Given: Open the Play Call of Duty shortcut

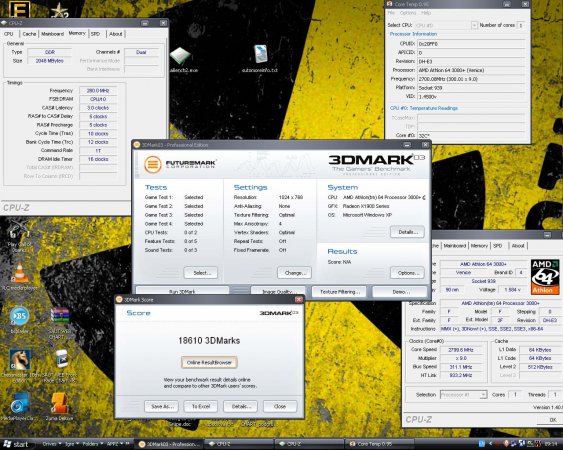Looking at the screenshot, I should 19,230.
